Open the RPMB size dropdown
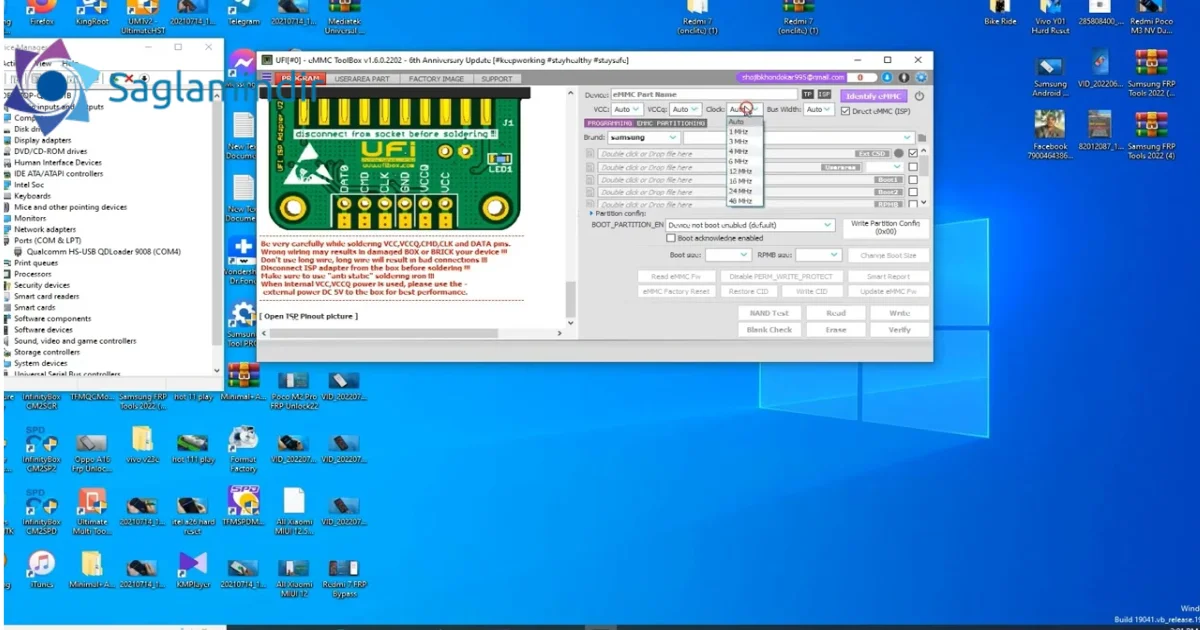 [818, 255]
